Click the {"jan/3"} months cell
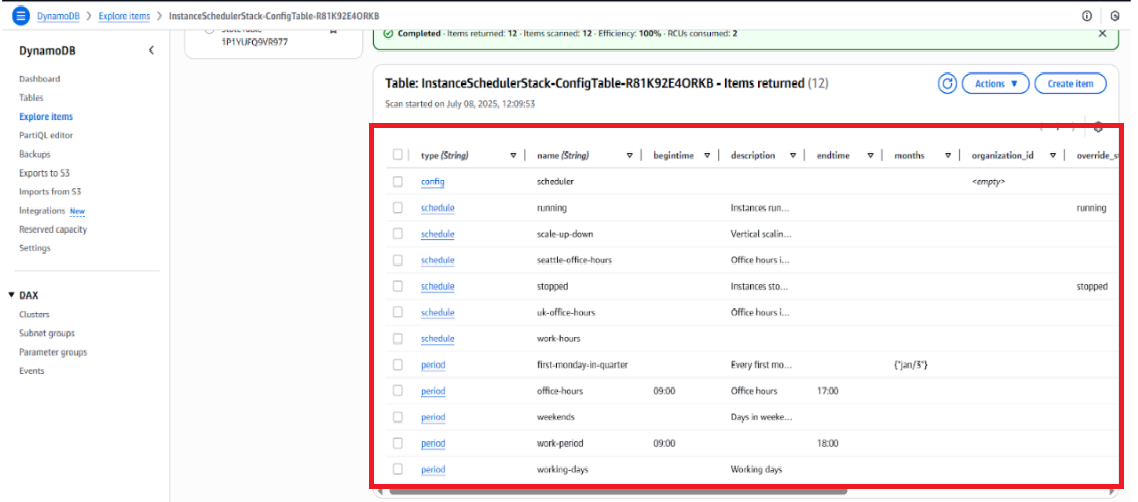The width and height of the screenshot is (1138, 502). pos(911,365)
